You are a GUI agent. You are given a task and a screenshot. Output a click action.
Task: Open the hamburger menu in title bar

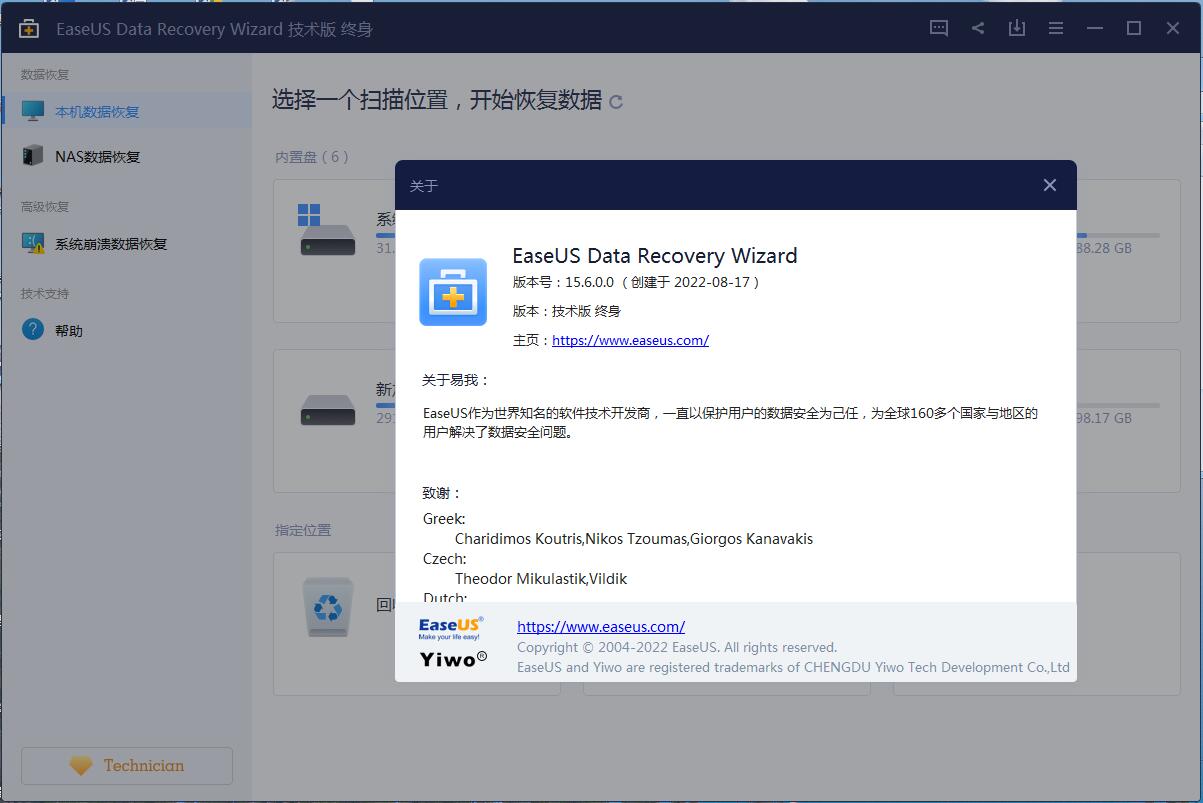(x=1056, y=28)
